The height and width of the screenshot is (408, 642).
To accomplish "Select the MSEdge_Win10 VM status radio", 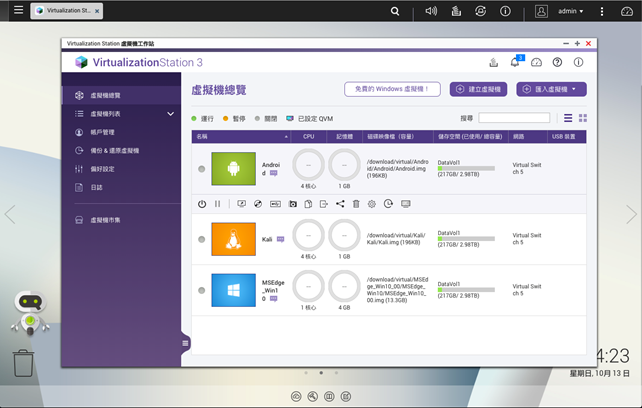I will 201,290.
